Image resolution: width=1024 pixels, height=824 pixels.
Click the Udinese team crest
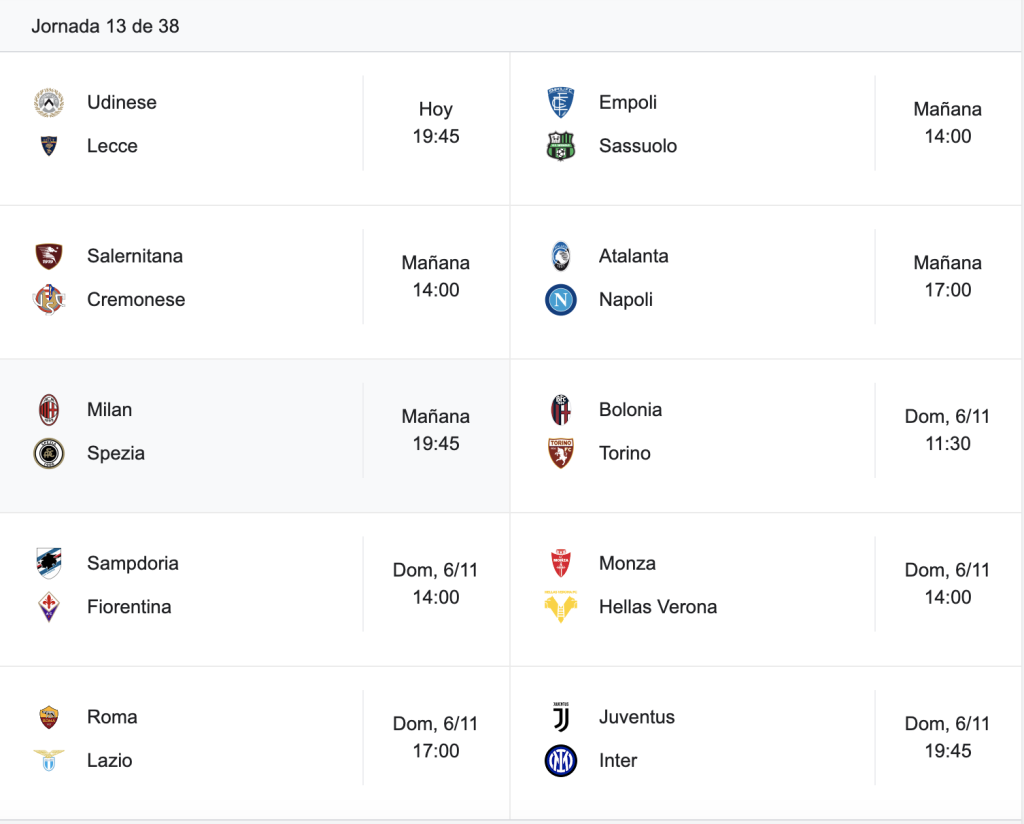(49, 103)
